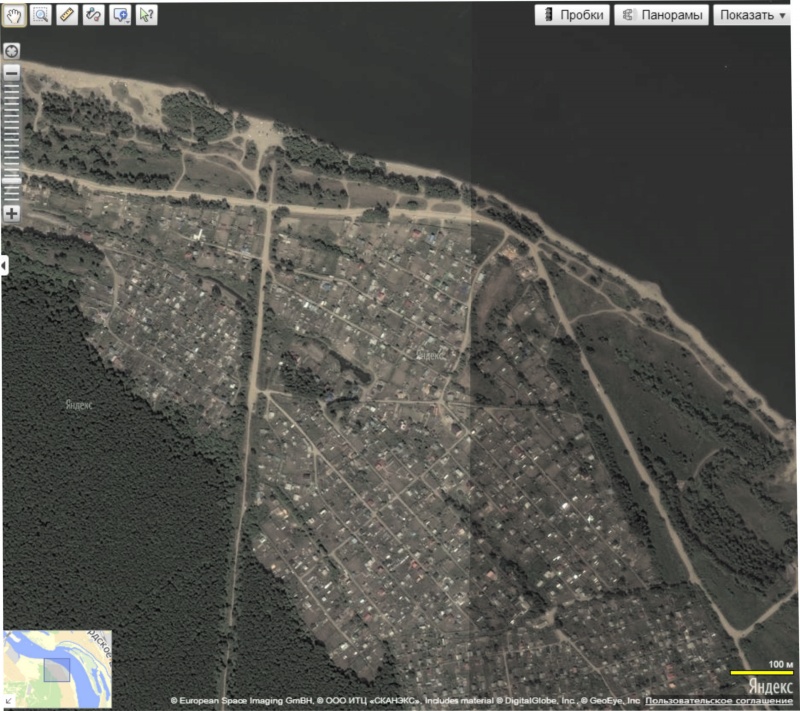
Task: Open the Пользовательское соглашение link
Action: pos(718,701)
